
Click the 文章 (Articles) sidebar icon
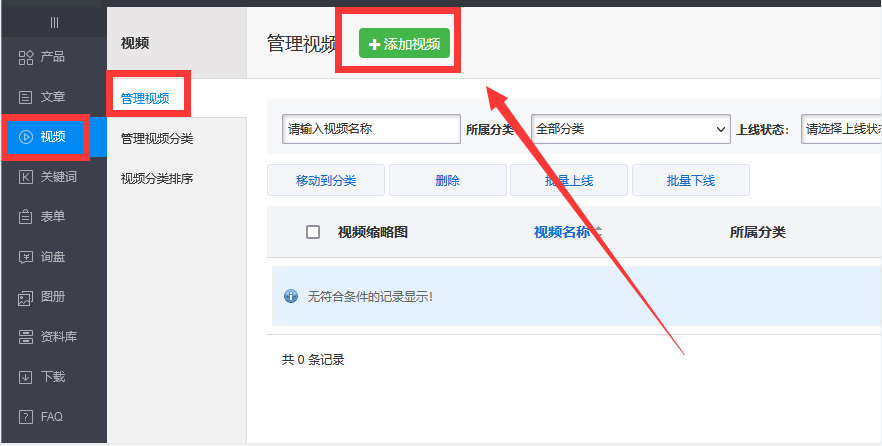pos(26,97)
